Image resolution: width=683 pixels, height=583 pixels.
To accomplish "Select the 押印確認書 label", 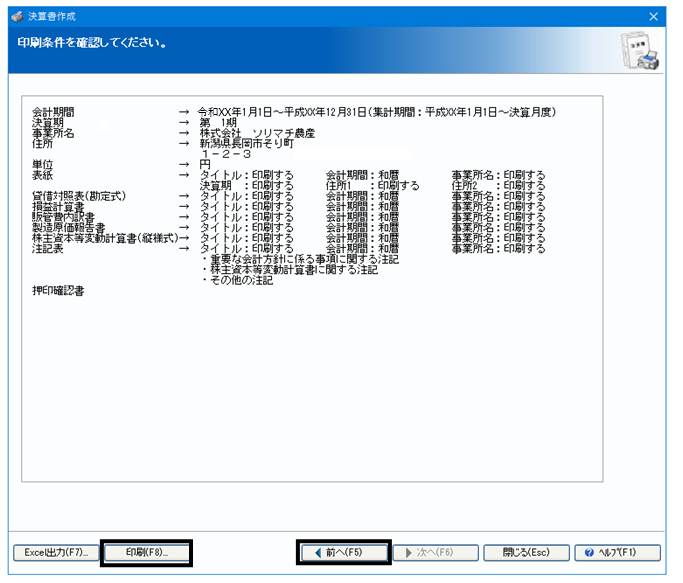I will pyautogui.click(x=58, y=291).
